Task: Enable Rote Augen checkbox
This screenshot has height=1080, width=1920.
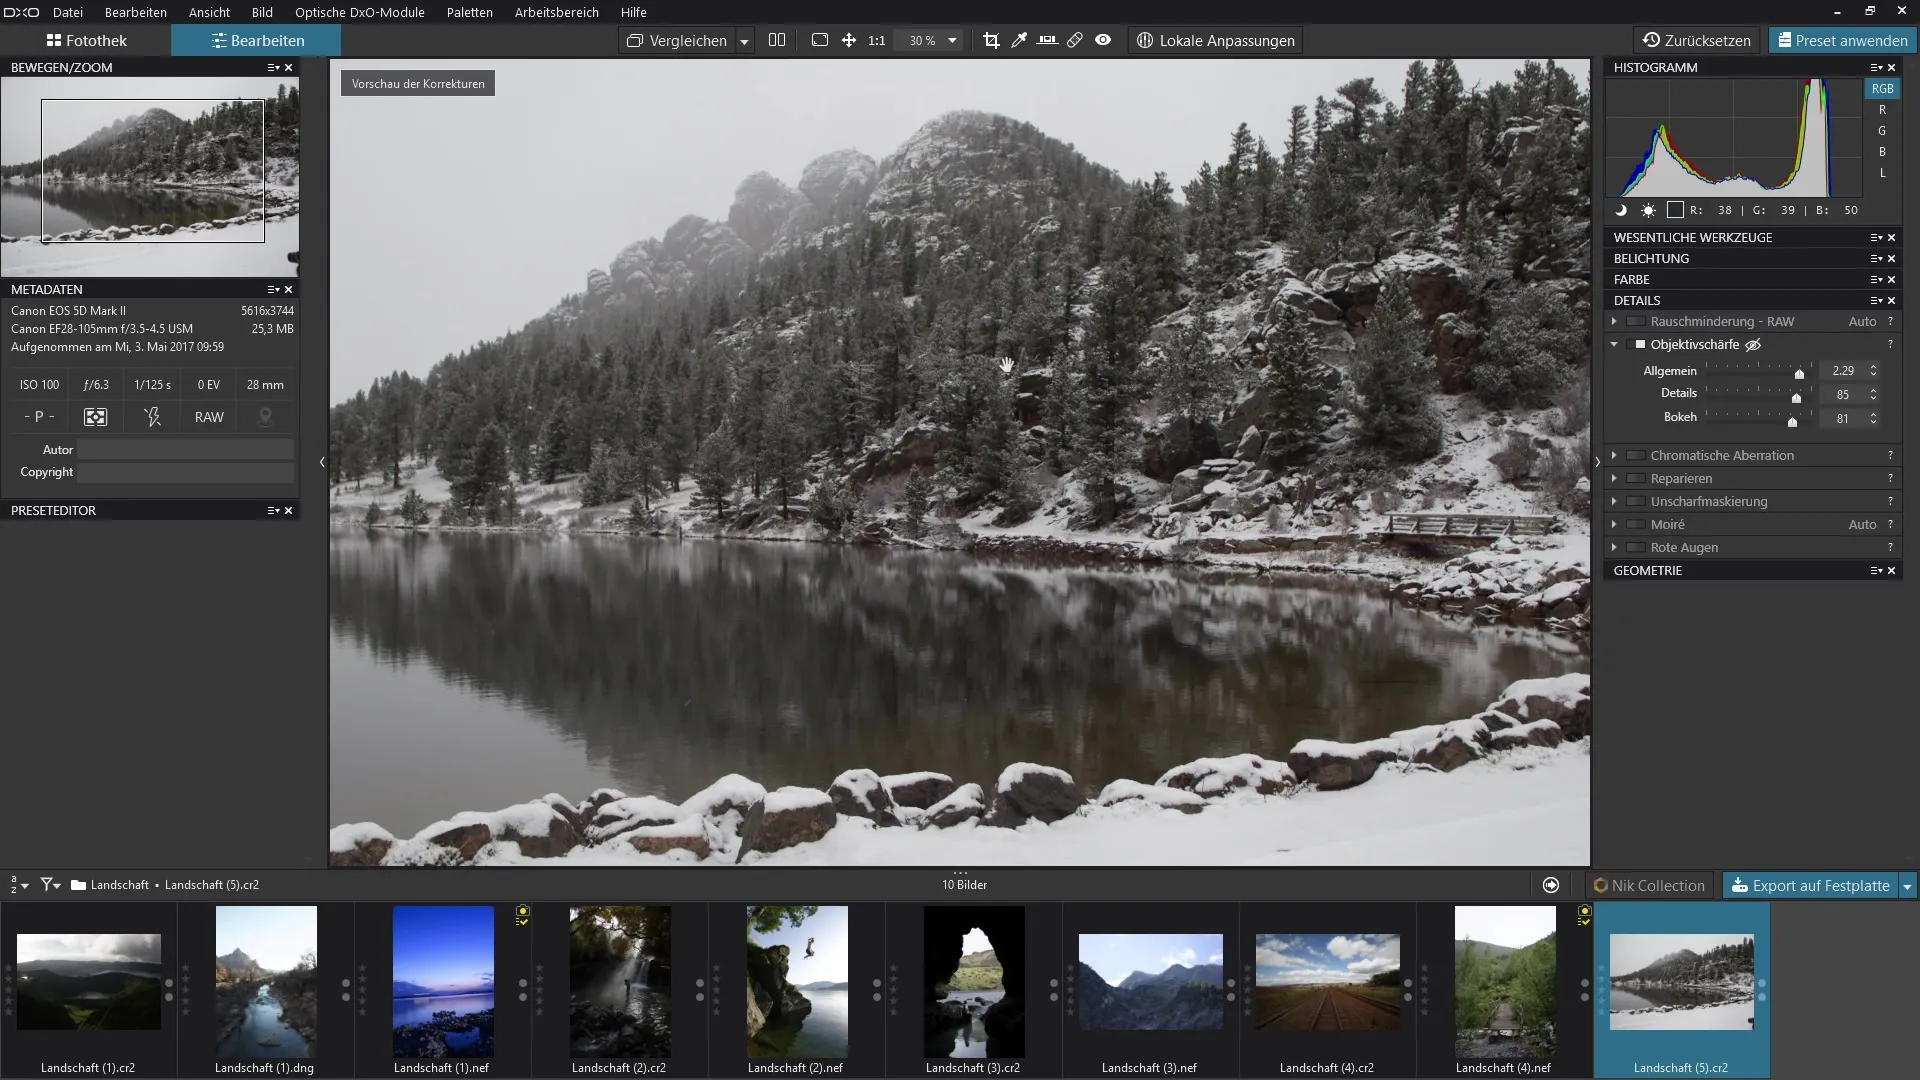Action: click(1636, 548)
